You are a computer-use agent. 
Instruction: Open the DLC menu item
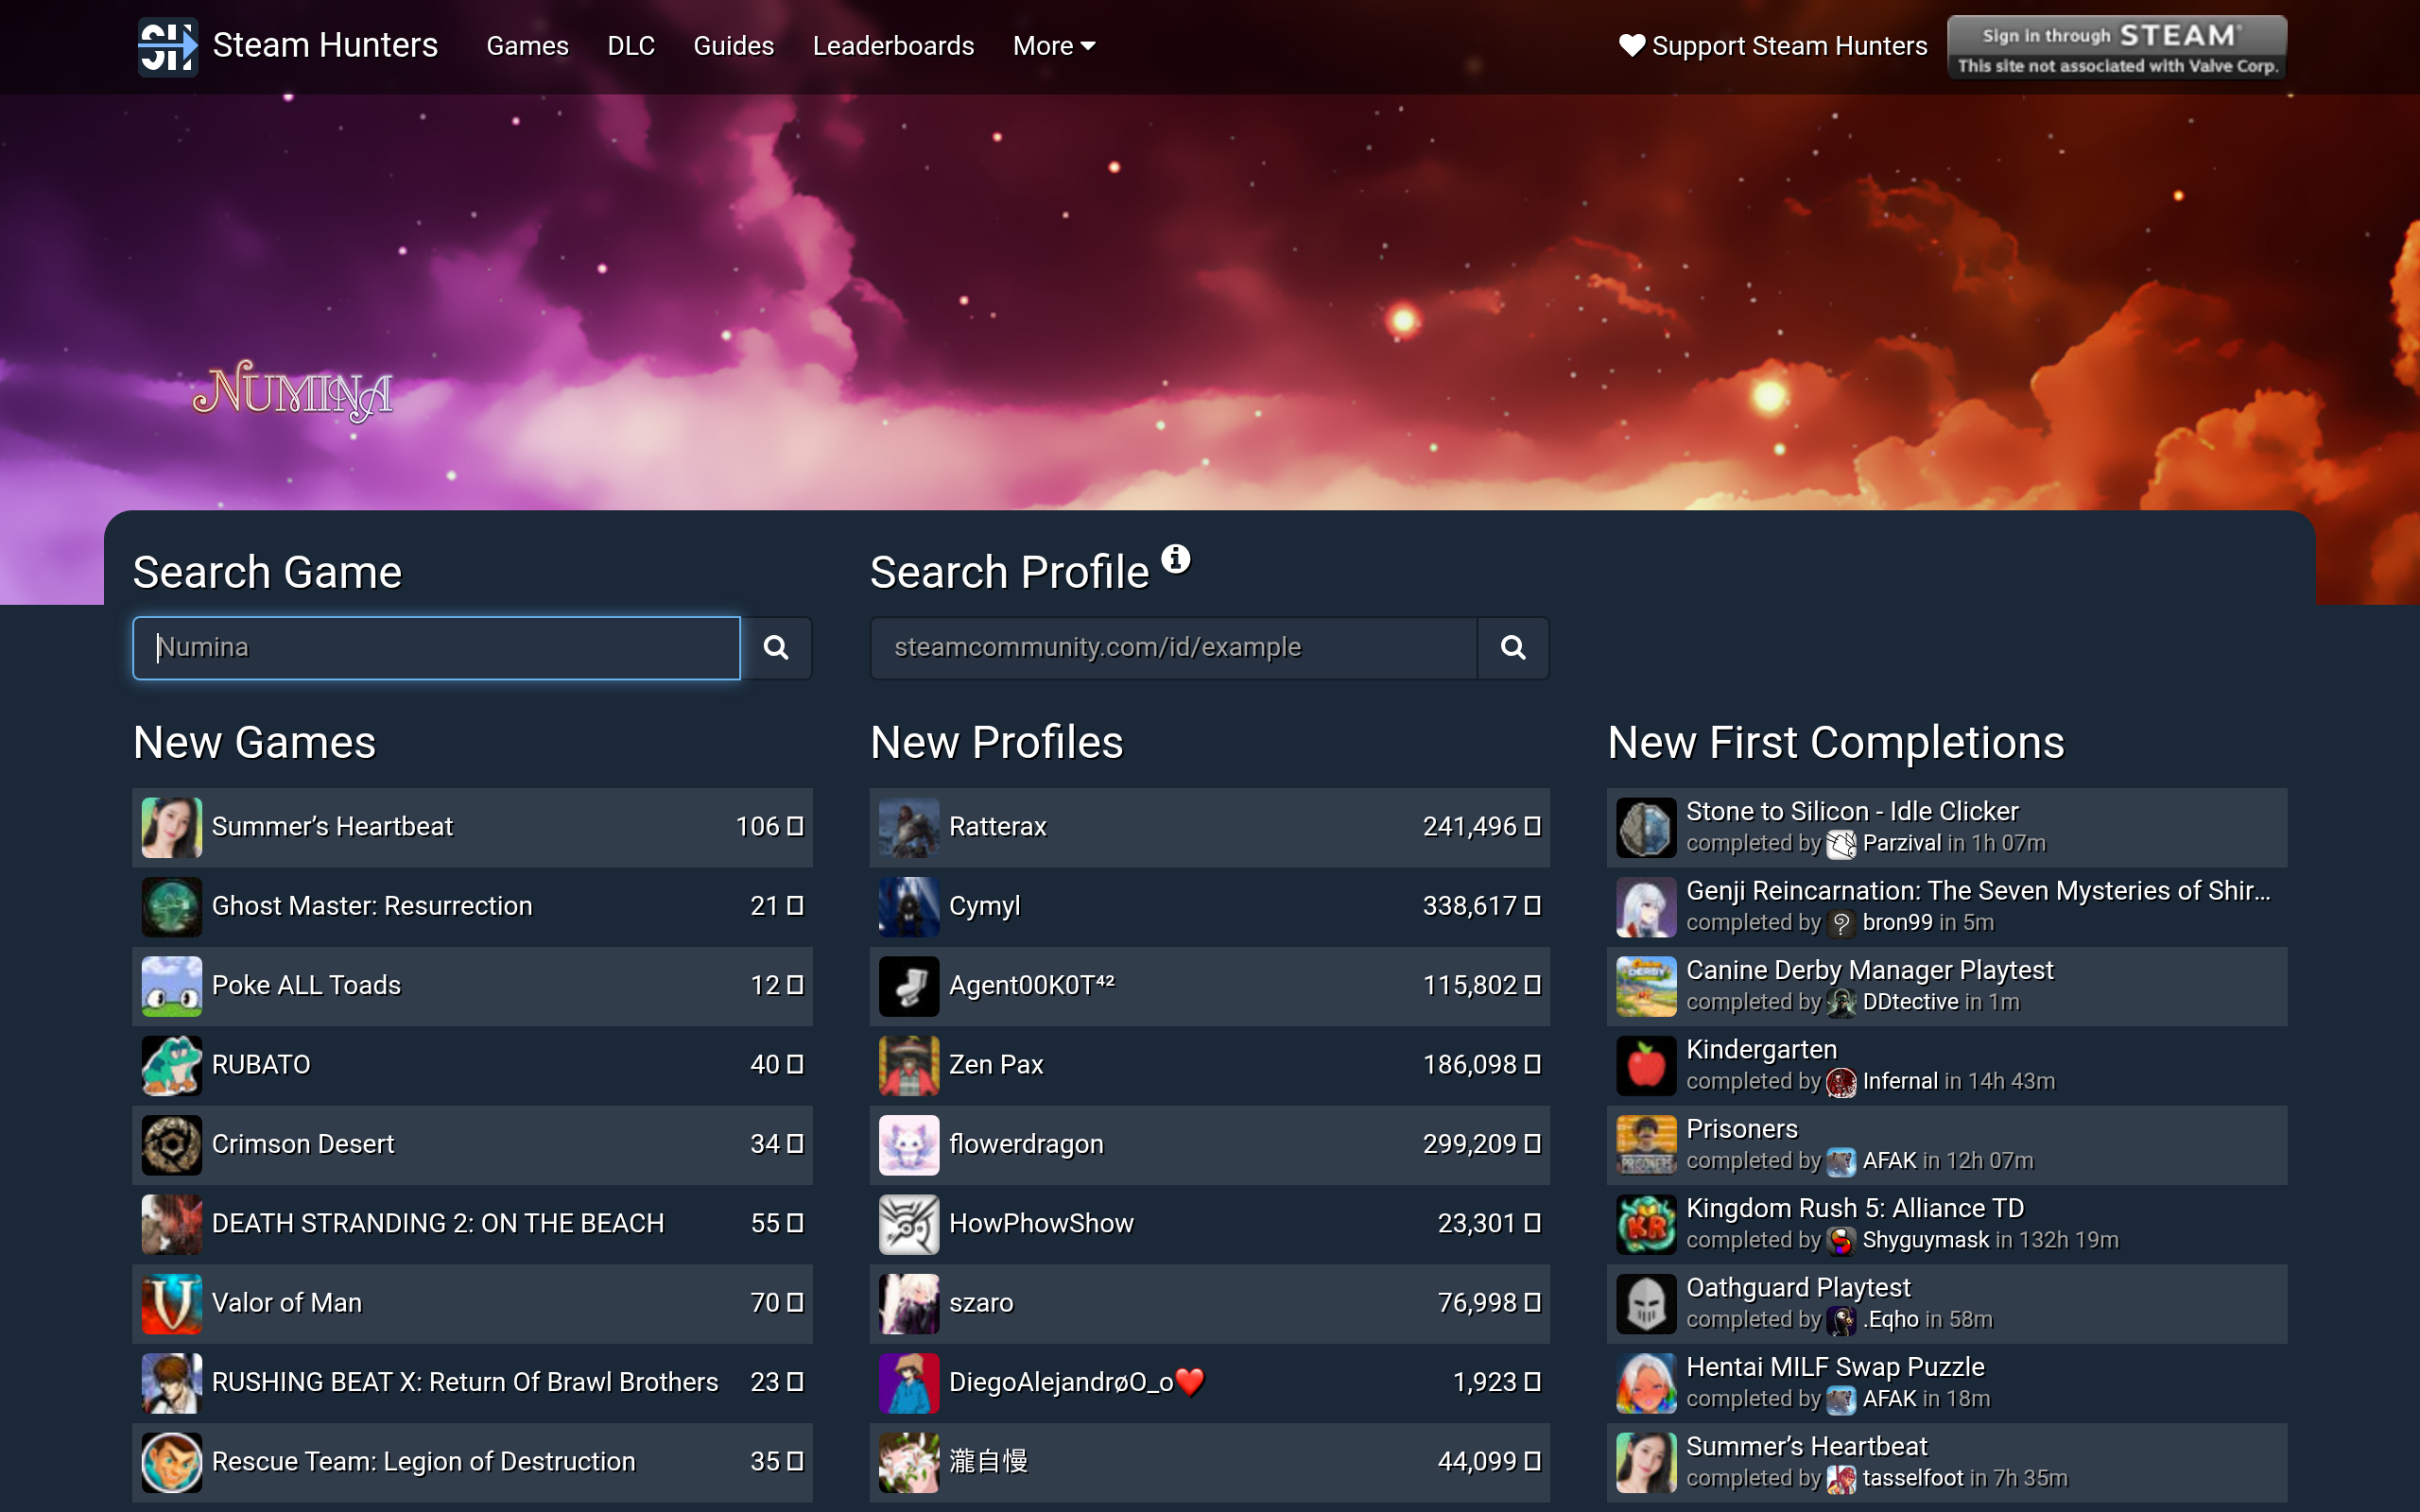[x=631, y=46]
